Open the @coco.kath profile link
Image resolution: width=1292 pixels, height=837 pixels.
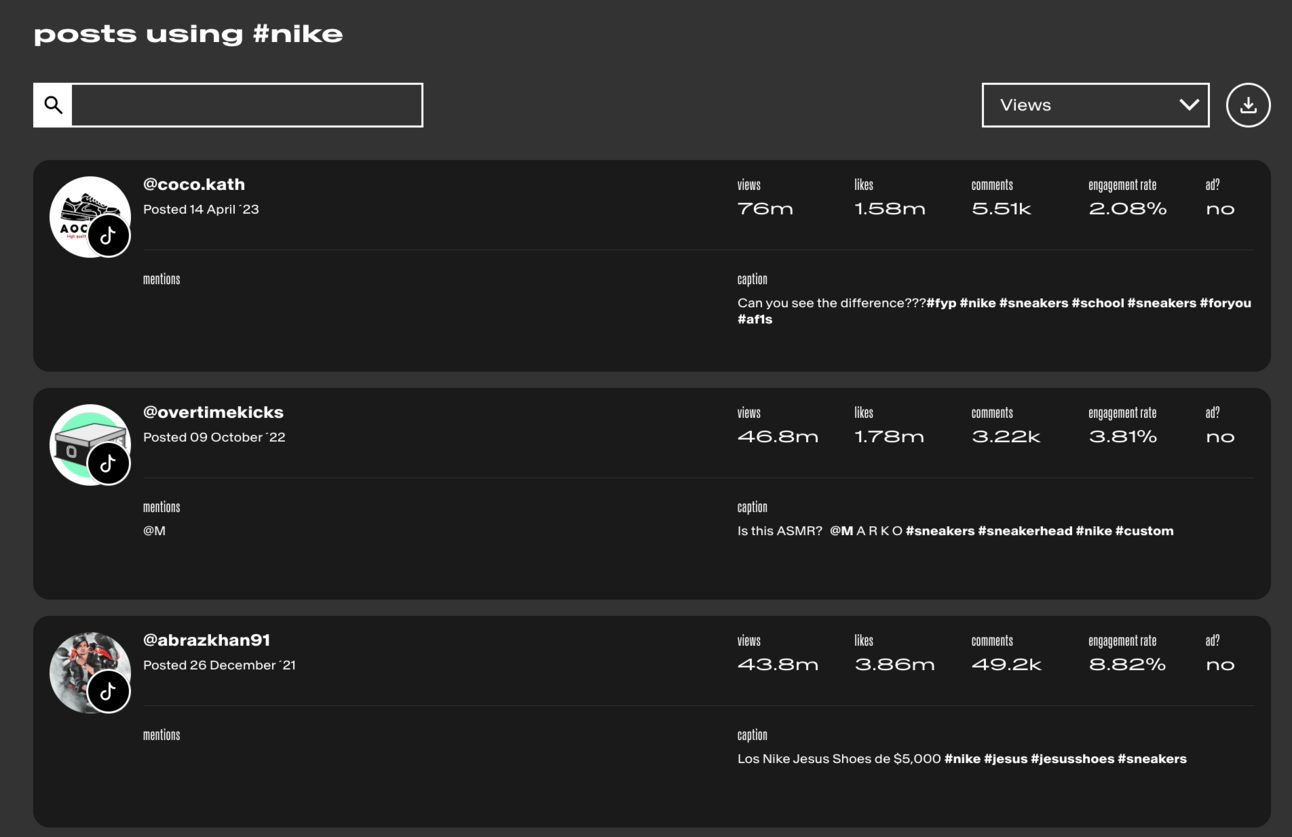(194, 184)
